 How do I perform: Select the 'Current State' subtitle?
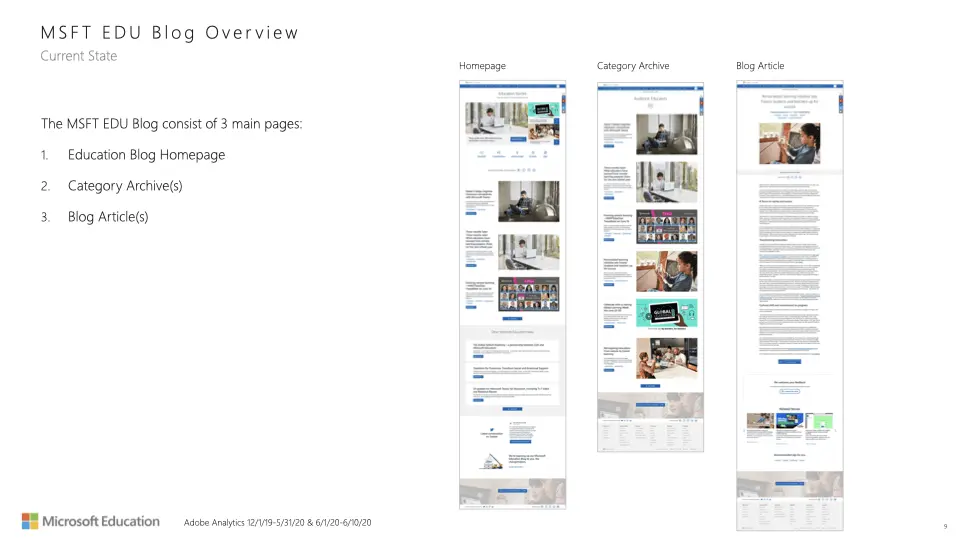click(78, 56)
